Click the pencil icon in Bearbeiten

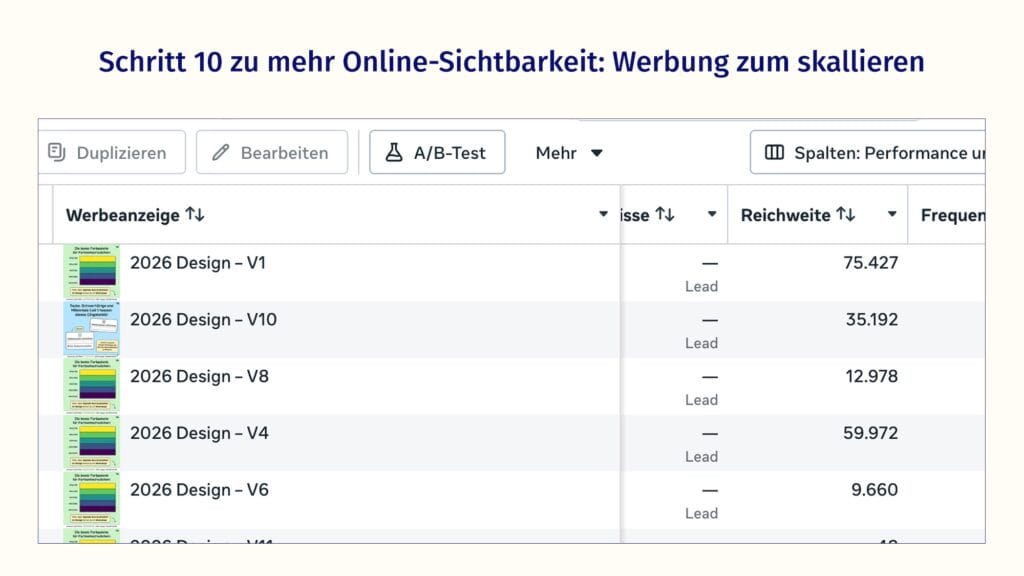pyautogui.click(x=221, y=152)
